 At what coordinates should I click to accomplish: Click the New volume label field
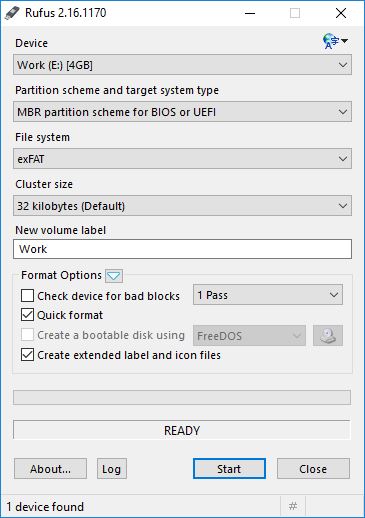coord(182,249)
